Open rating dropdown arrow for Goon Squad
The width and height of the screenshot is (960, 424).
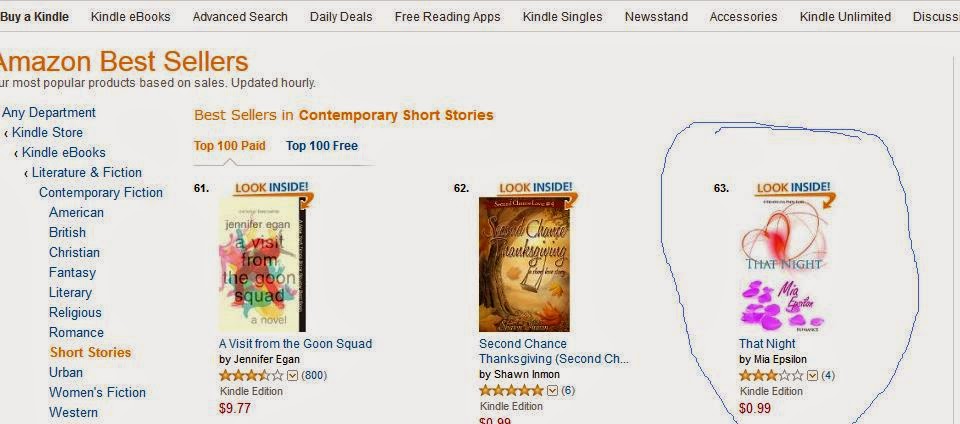coord(293,376)
